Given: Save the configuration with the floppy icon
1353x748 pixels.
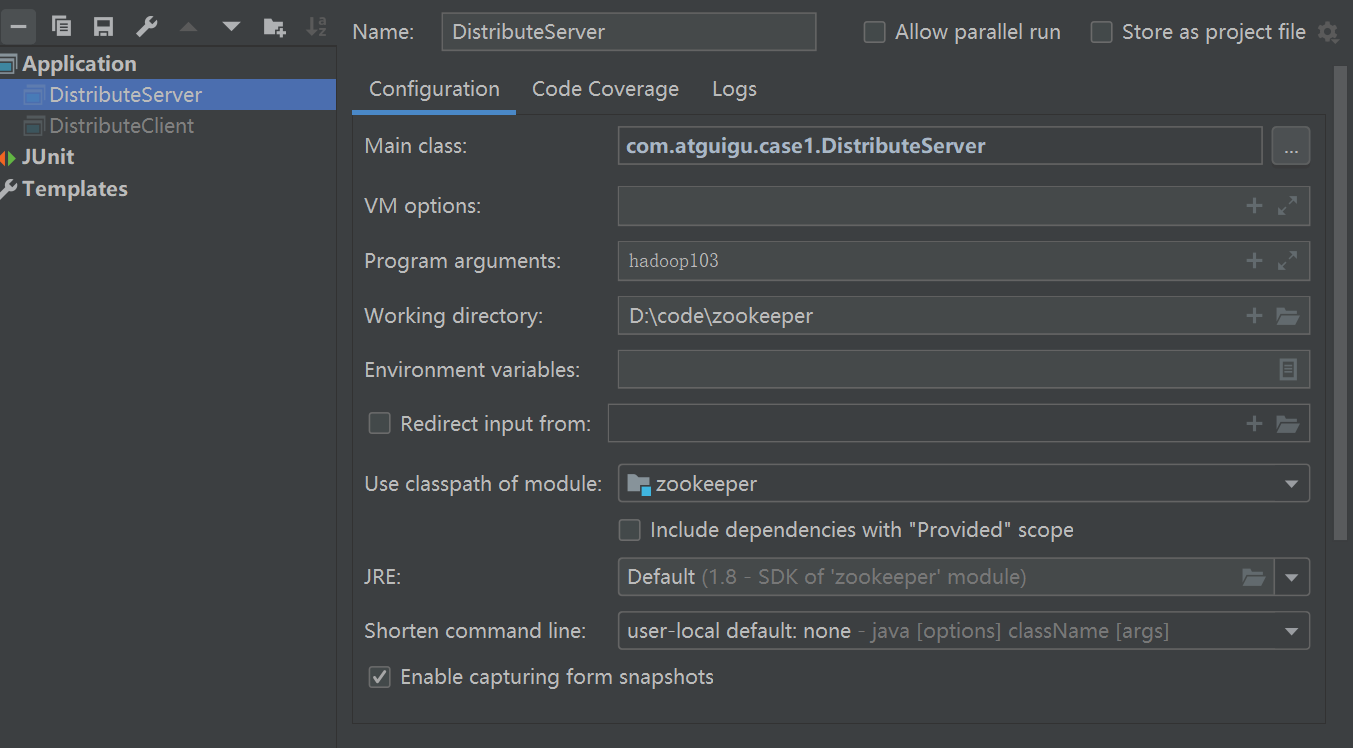Looking at the screenshot, I should 103,27.
